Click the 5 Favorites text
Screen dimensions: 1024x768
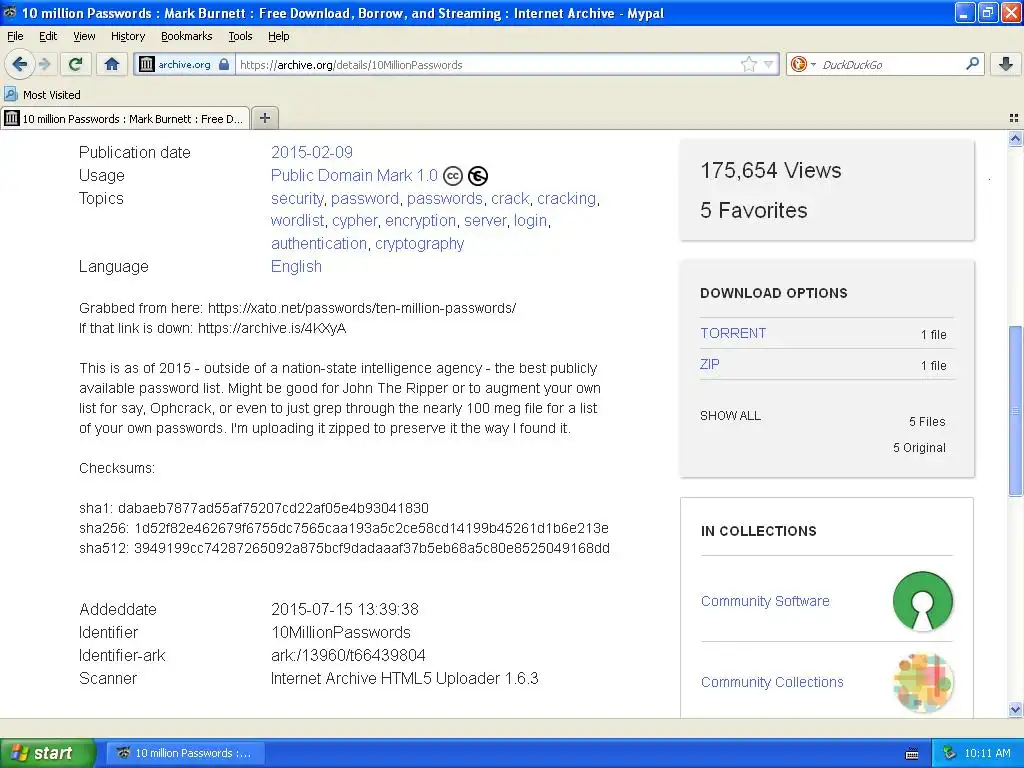point(754,210)
